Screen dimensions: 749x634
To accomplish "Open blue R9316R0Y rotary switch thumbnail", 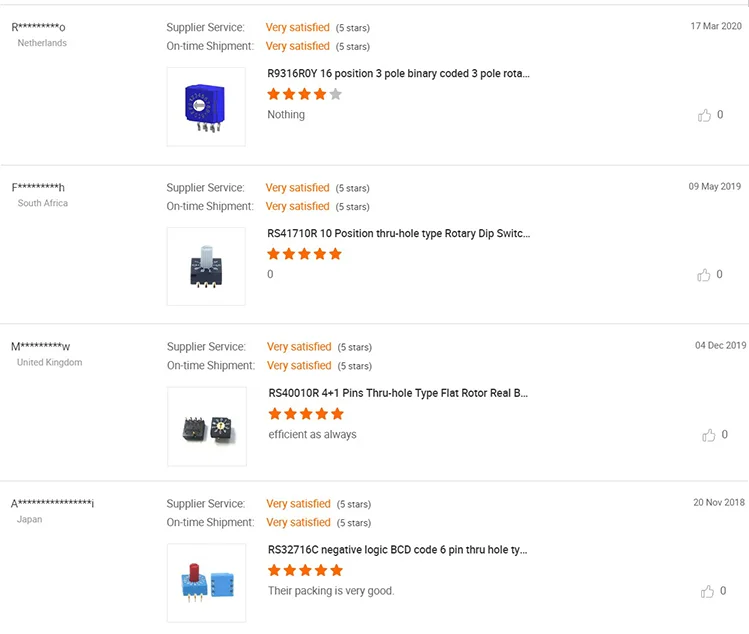I will point(206,106).
